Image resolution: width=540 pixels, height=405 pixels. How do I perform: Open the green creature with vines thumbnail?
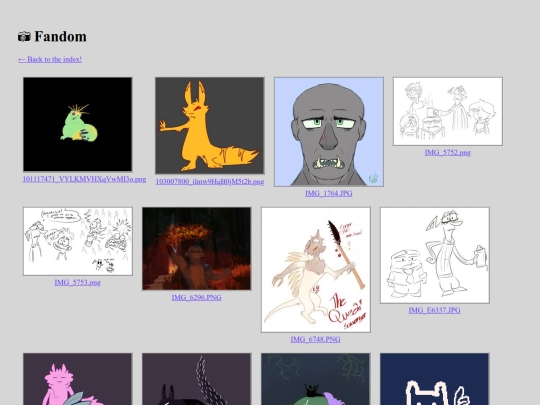click(x=316, y=379)
